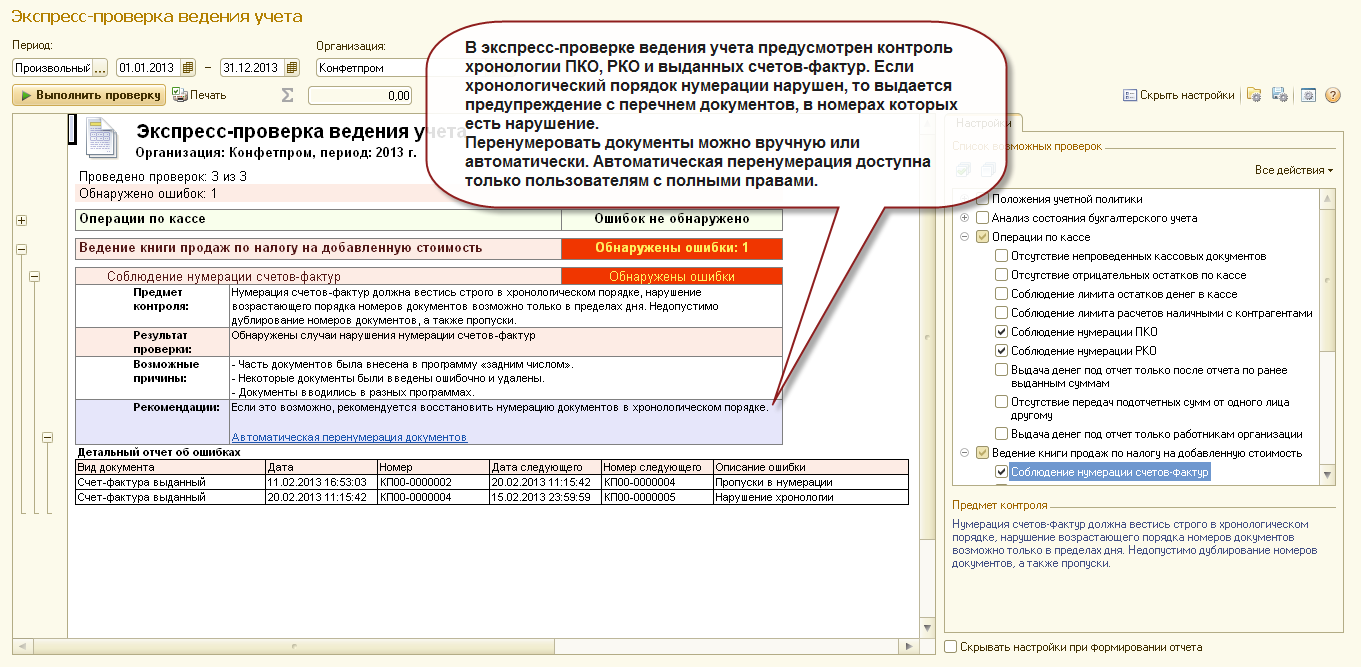Screen dimensions: 1361x667
Task: Select cell Нарушение хронологии
Action: pyautogui.click(x=810, y=497)
